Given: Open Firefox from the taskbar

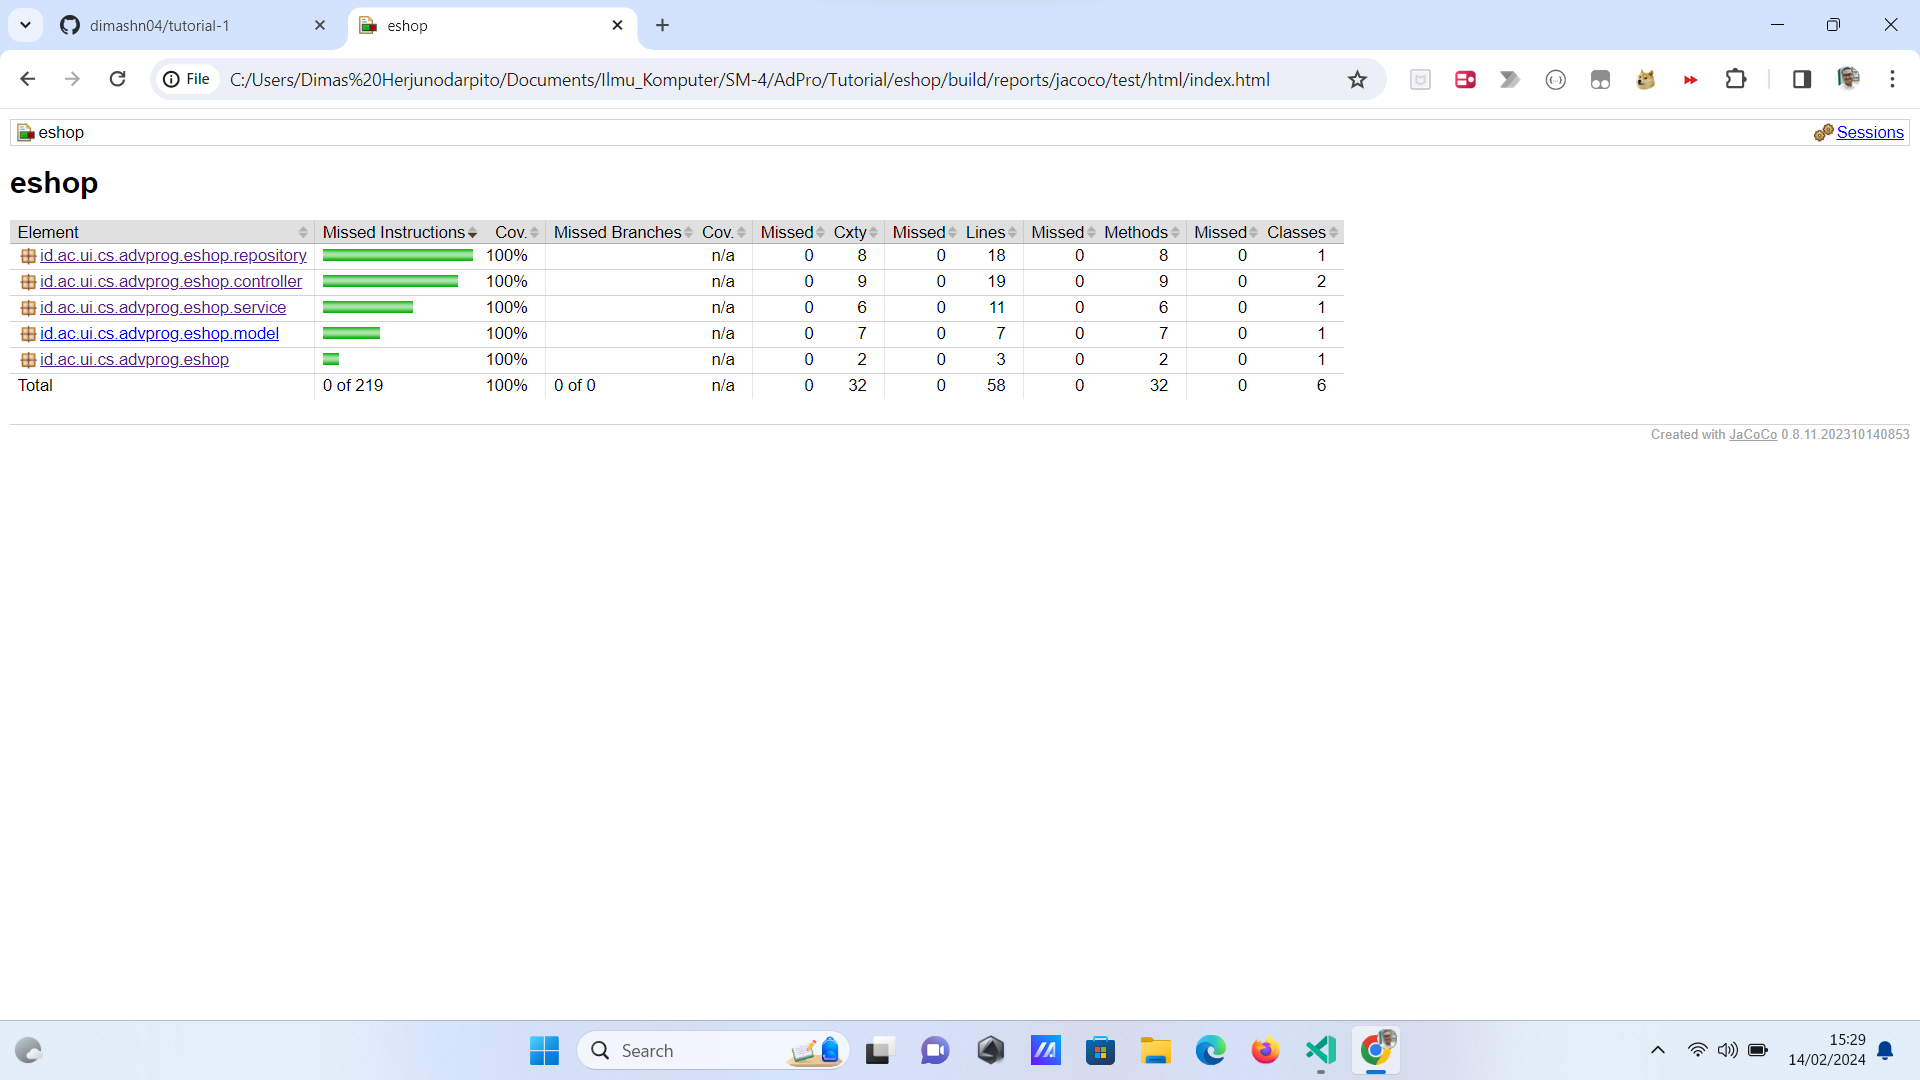Looking at the screenshot, I should point(1265,1051).
